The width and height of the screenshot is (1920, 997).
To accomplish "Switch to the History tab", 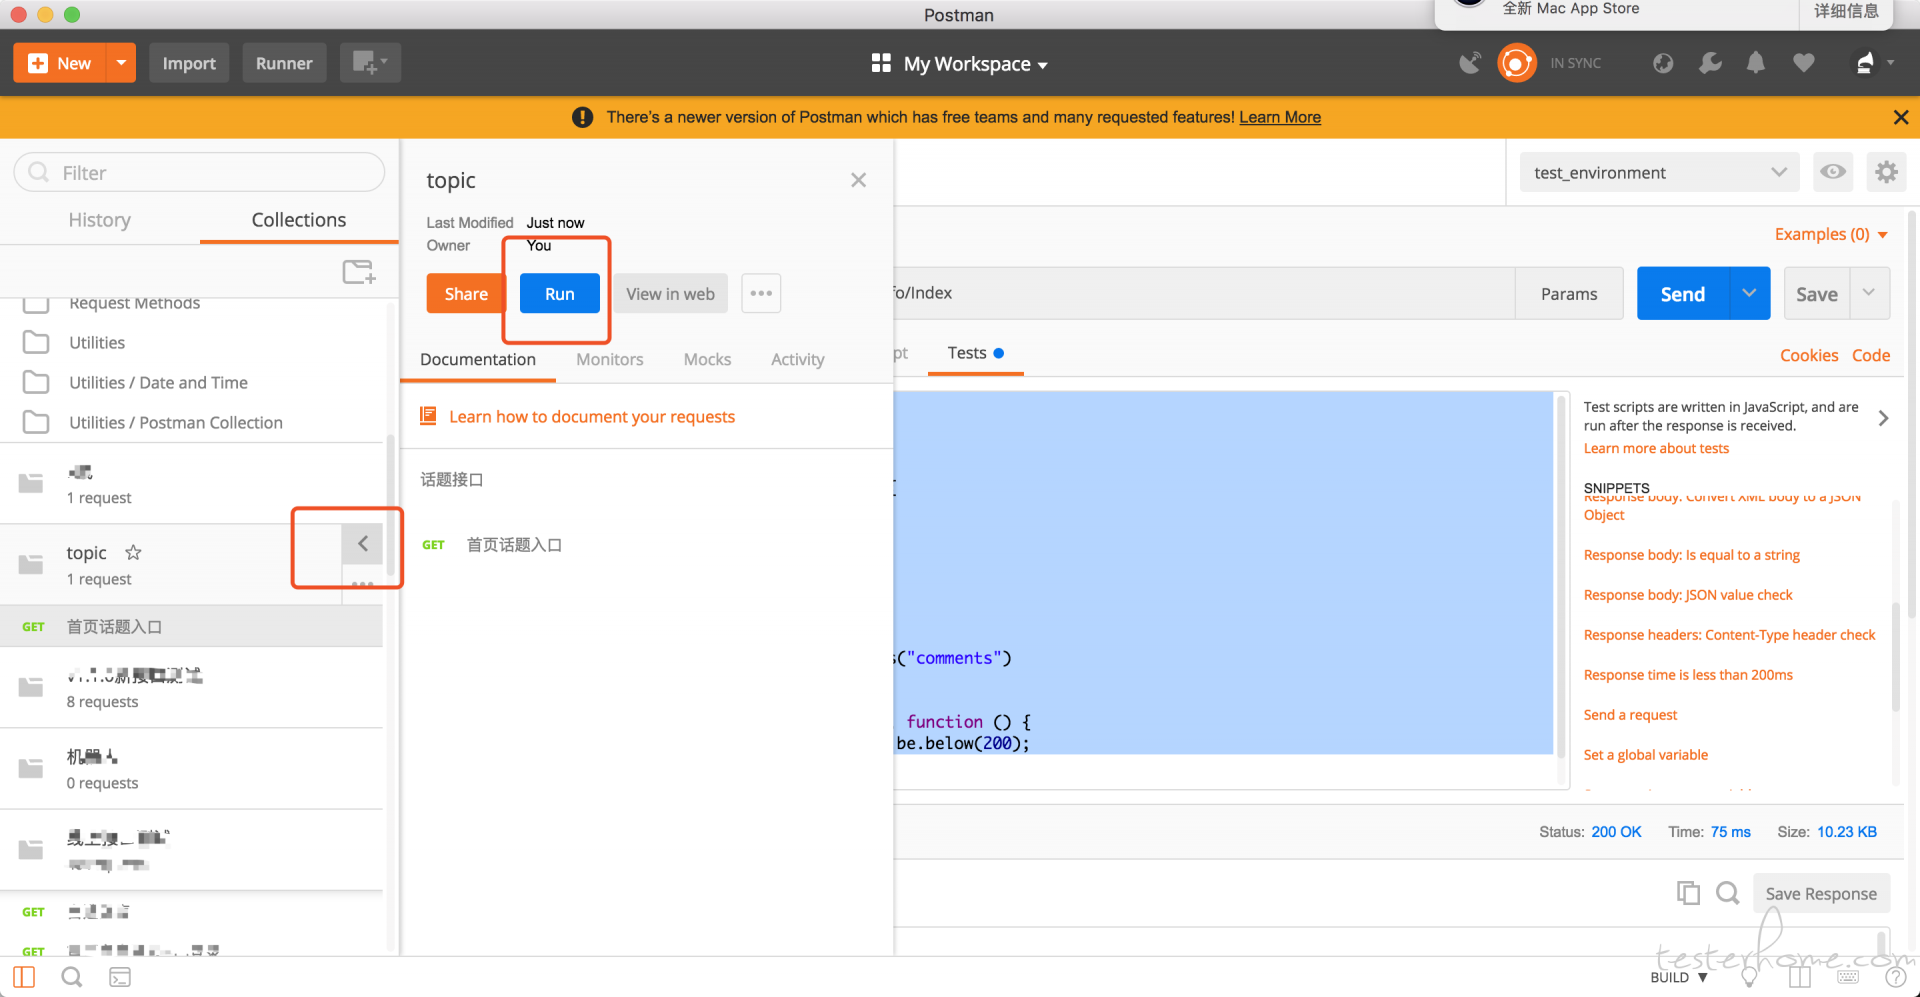I will [x=99, y=220].
